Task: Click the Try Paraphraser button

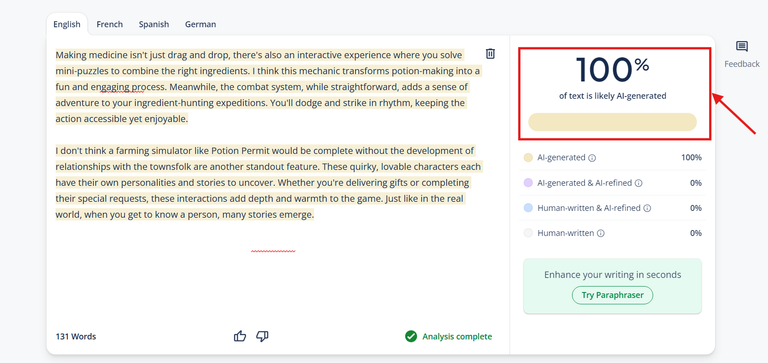Action: tap(612, 295)
